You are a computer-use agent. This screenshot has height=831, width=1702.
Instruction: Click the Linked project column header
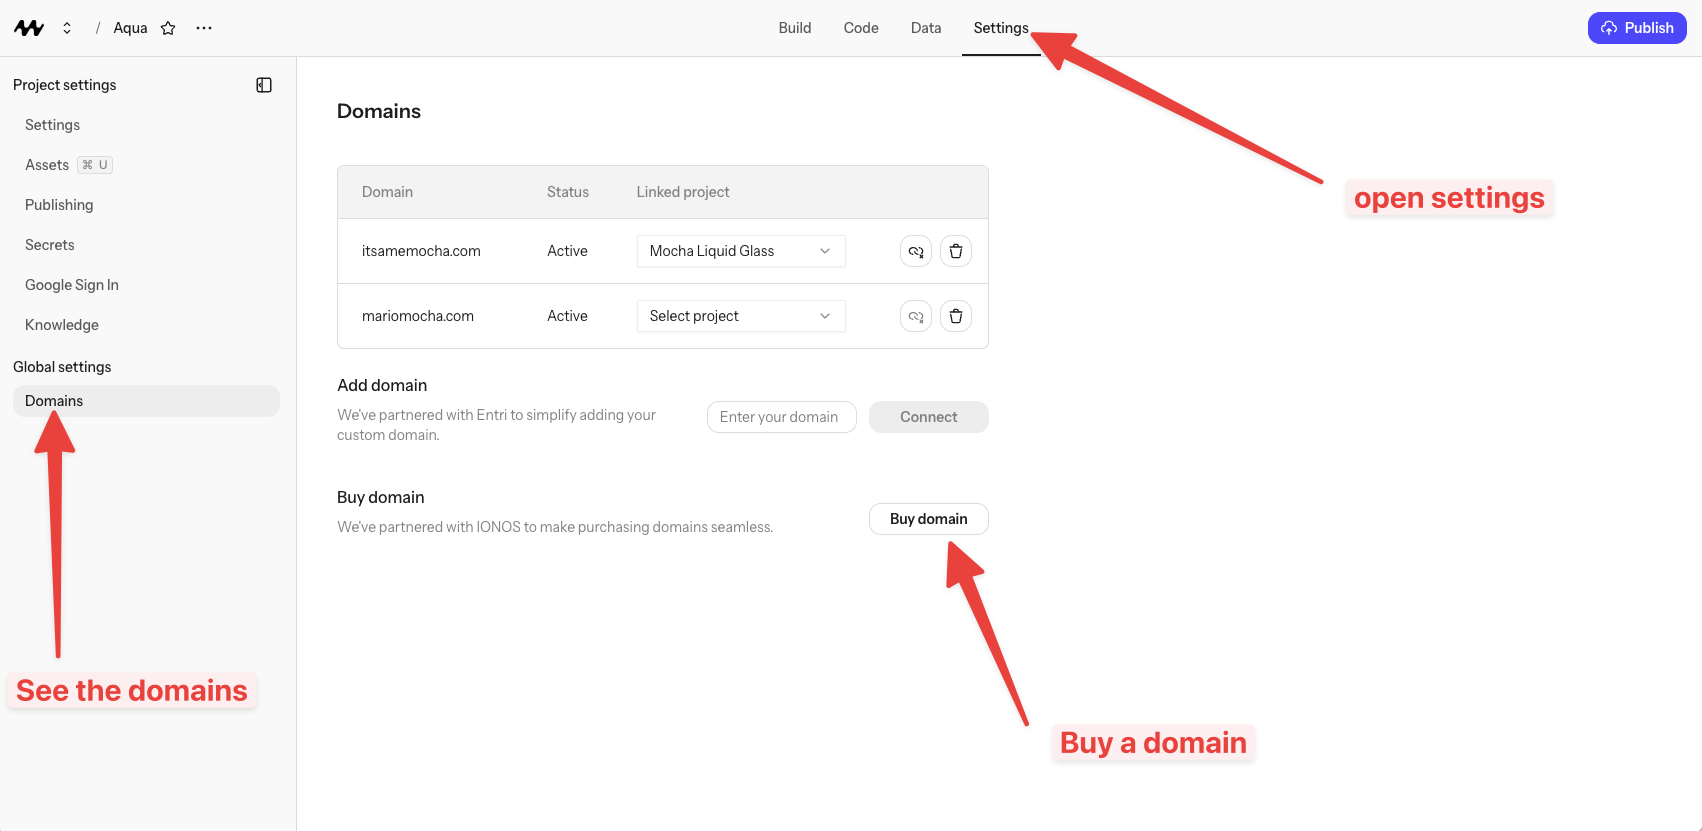(x=683, y=192)
